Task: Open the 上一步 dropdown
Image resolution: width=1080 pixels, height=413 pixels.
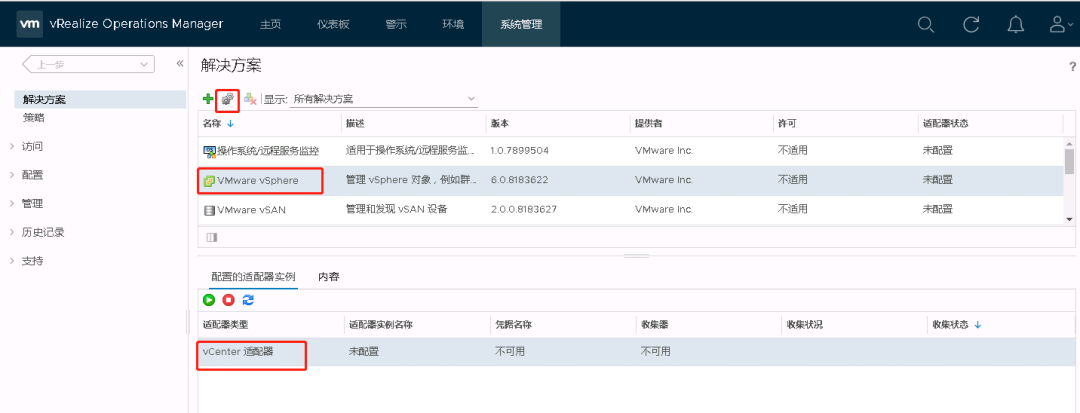Action: point(88,65)
